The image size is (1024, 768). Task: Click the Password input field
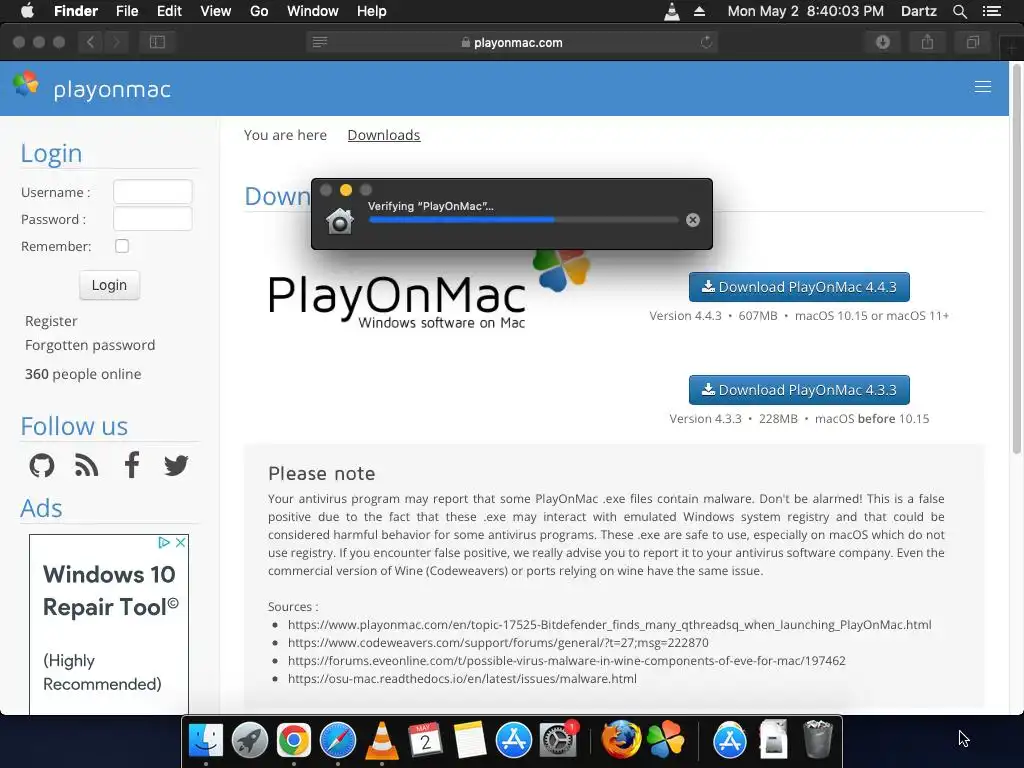[x=152, y=219]
